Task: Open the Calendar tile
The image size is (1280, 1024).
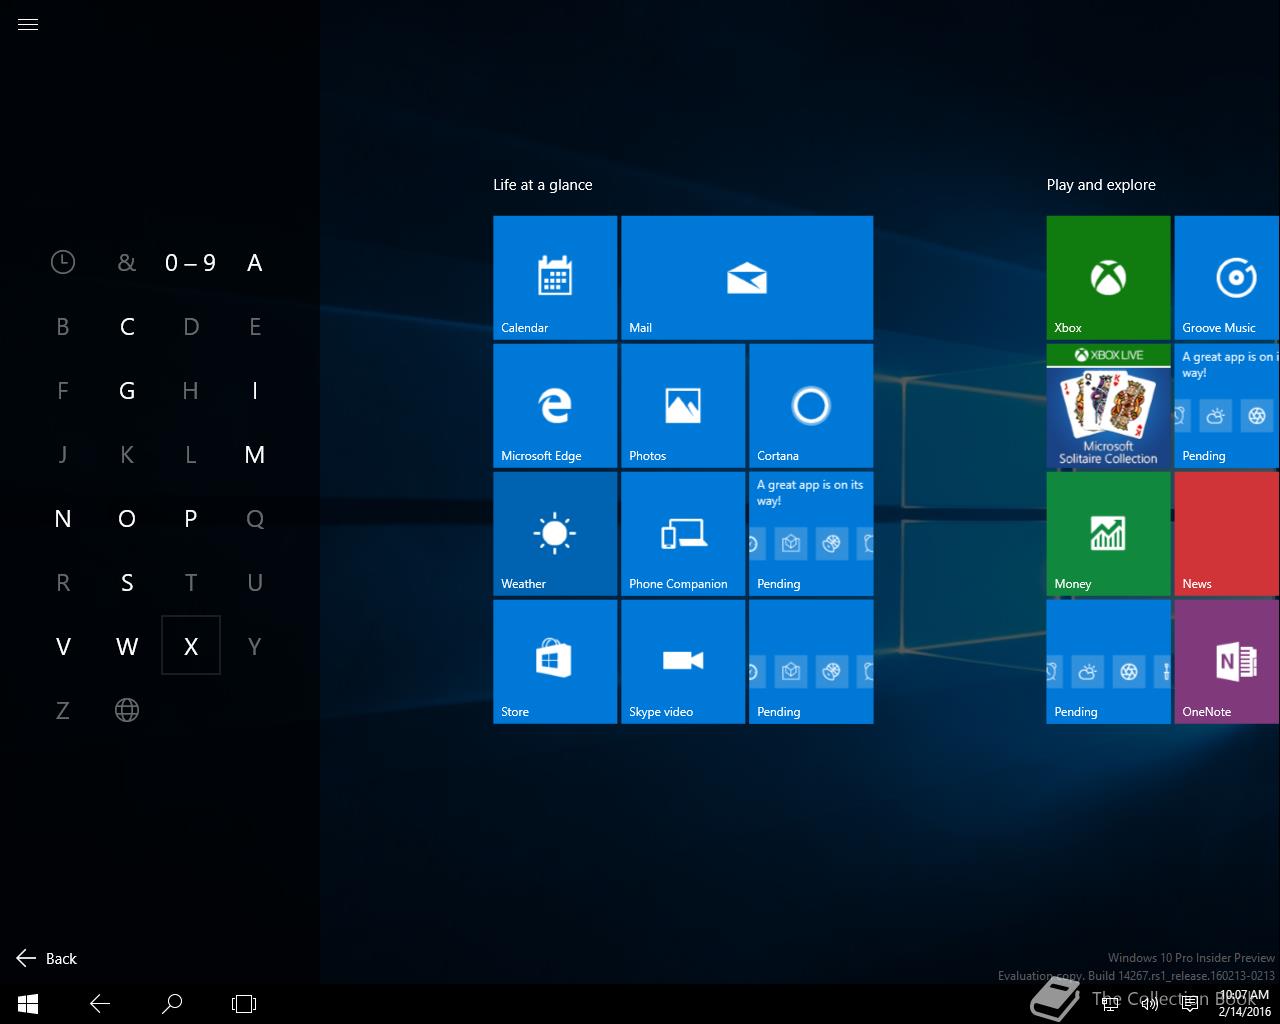Action: [555, 278]
